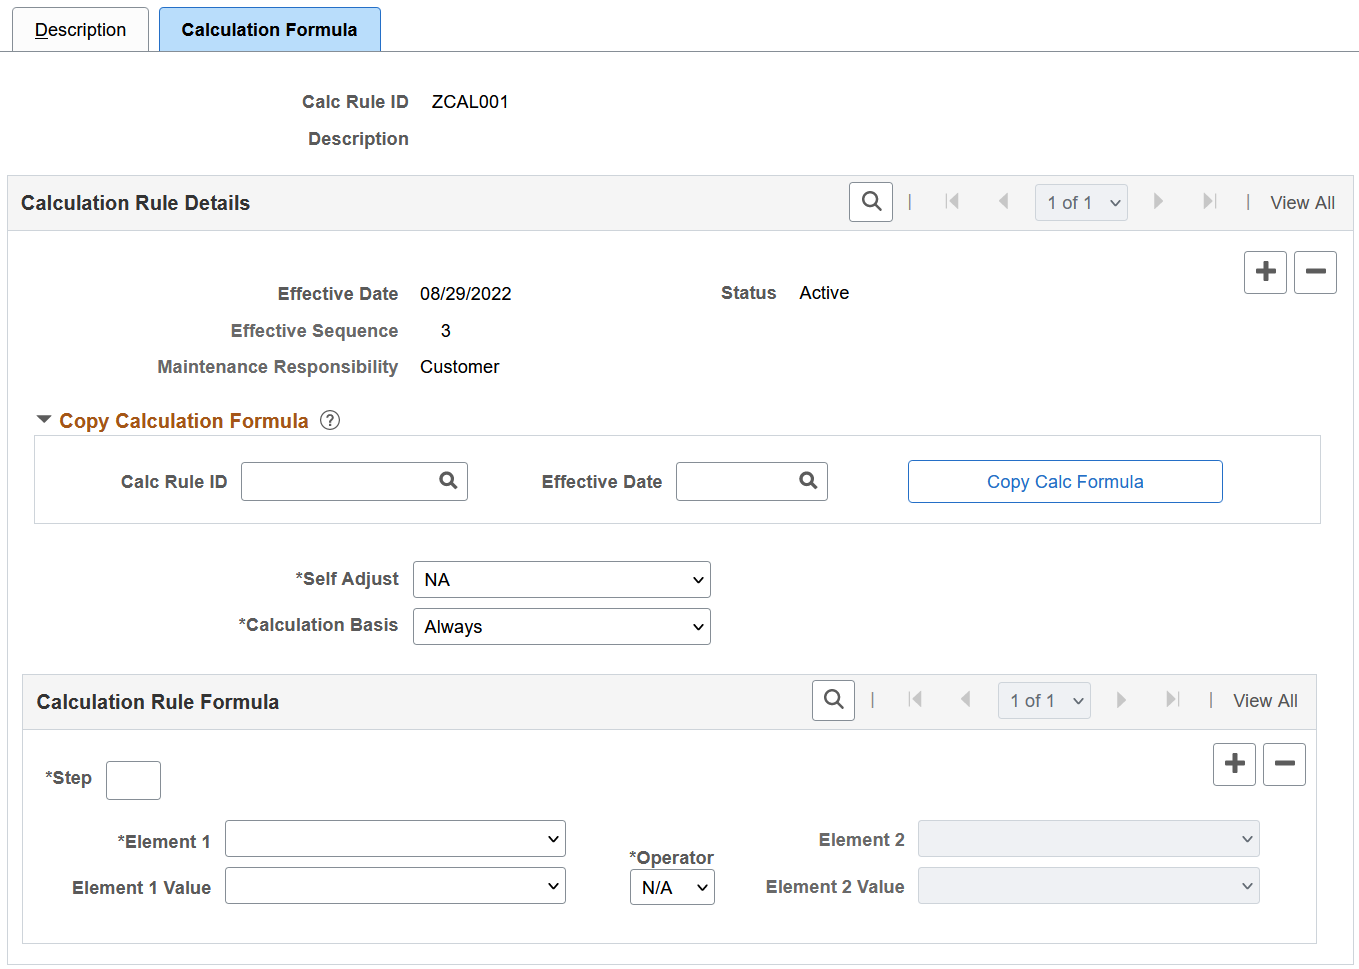Collapse the Copy Calculation Formula section
The width and height of the screenshot is (1359, 969).
click(44, 420)
